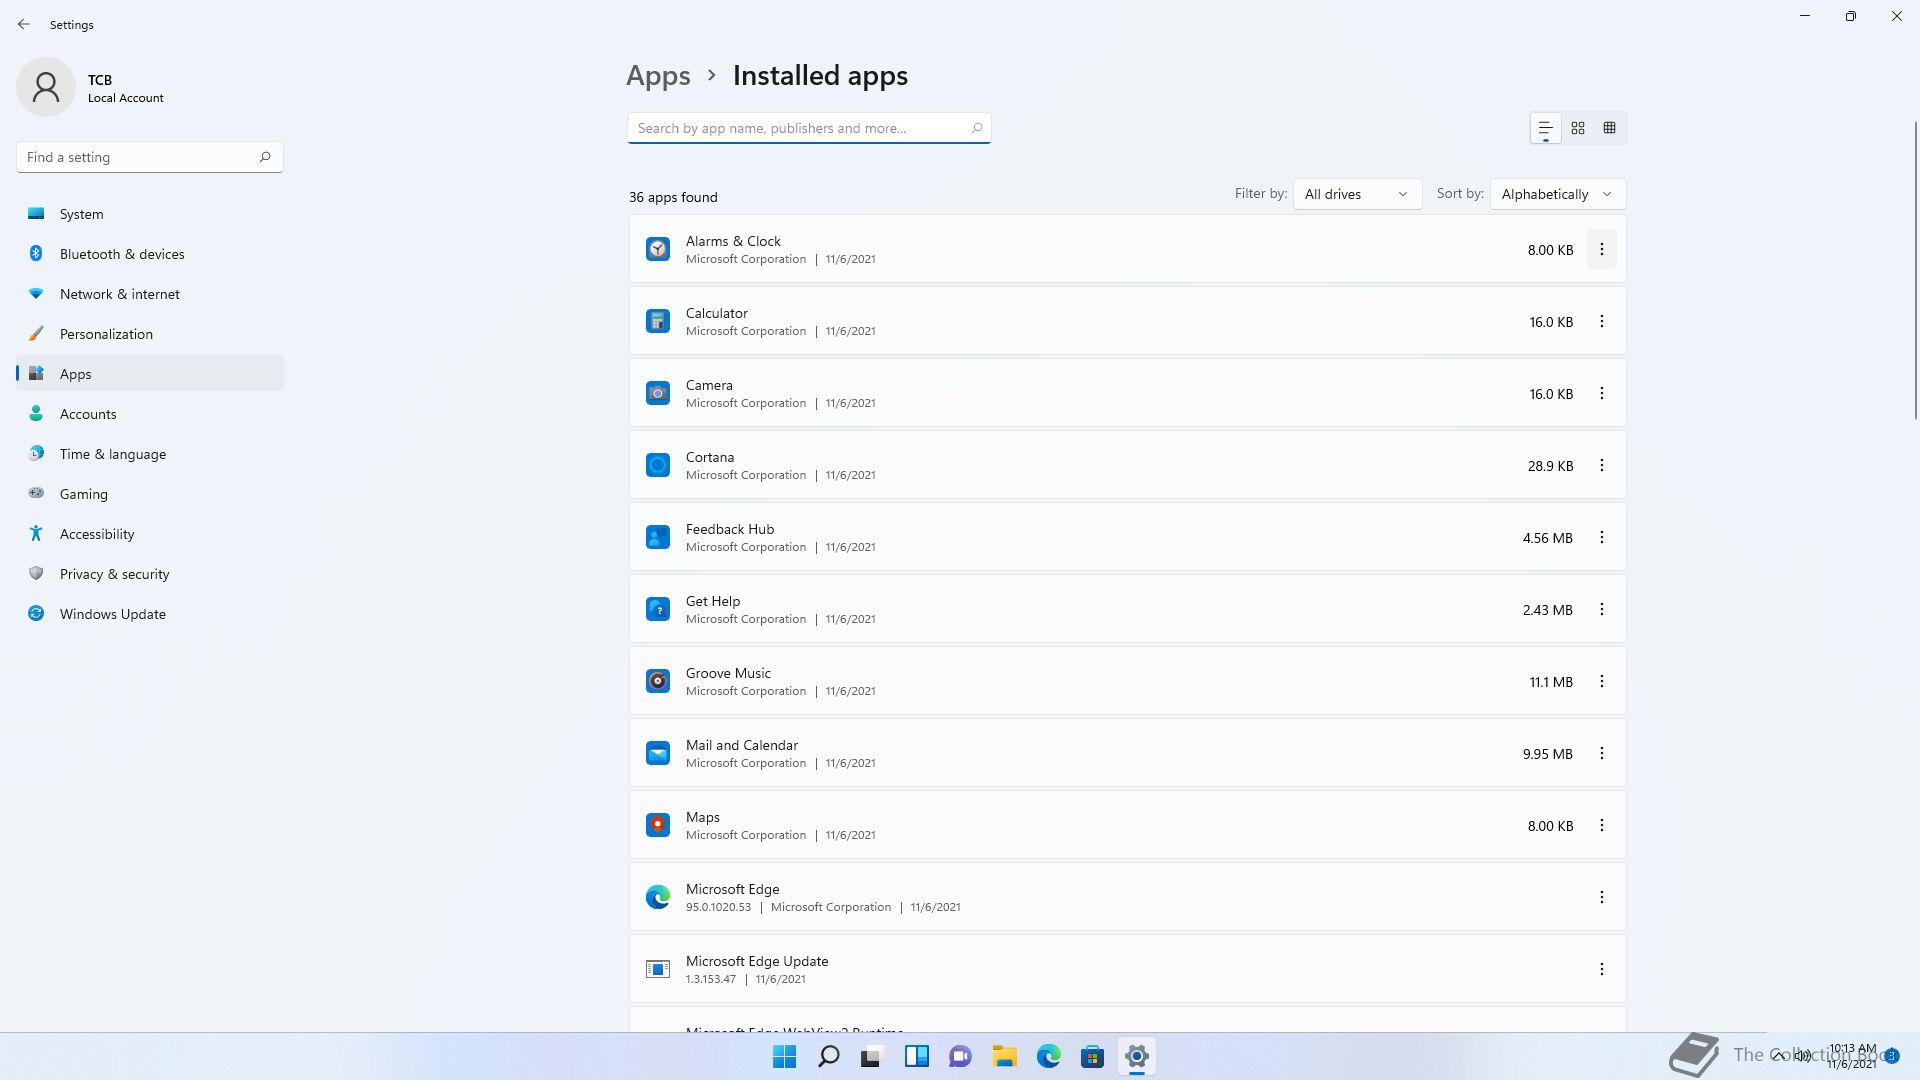Click the 4.56 MB size of Feedback Hub
This screenshot has width=1920, height=1080.
coord(1548,538)
